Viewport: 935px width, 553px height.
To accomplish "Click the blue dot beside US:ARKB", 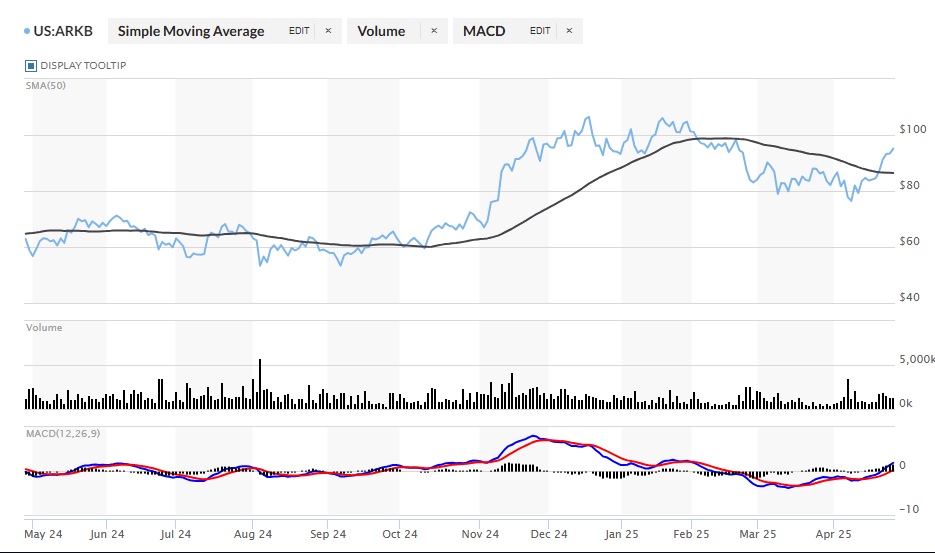I will (x=26, y=31).
